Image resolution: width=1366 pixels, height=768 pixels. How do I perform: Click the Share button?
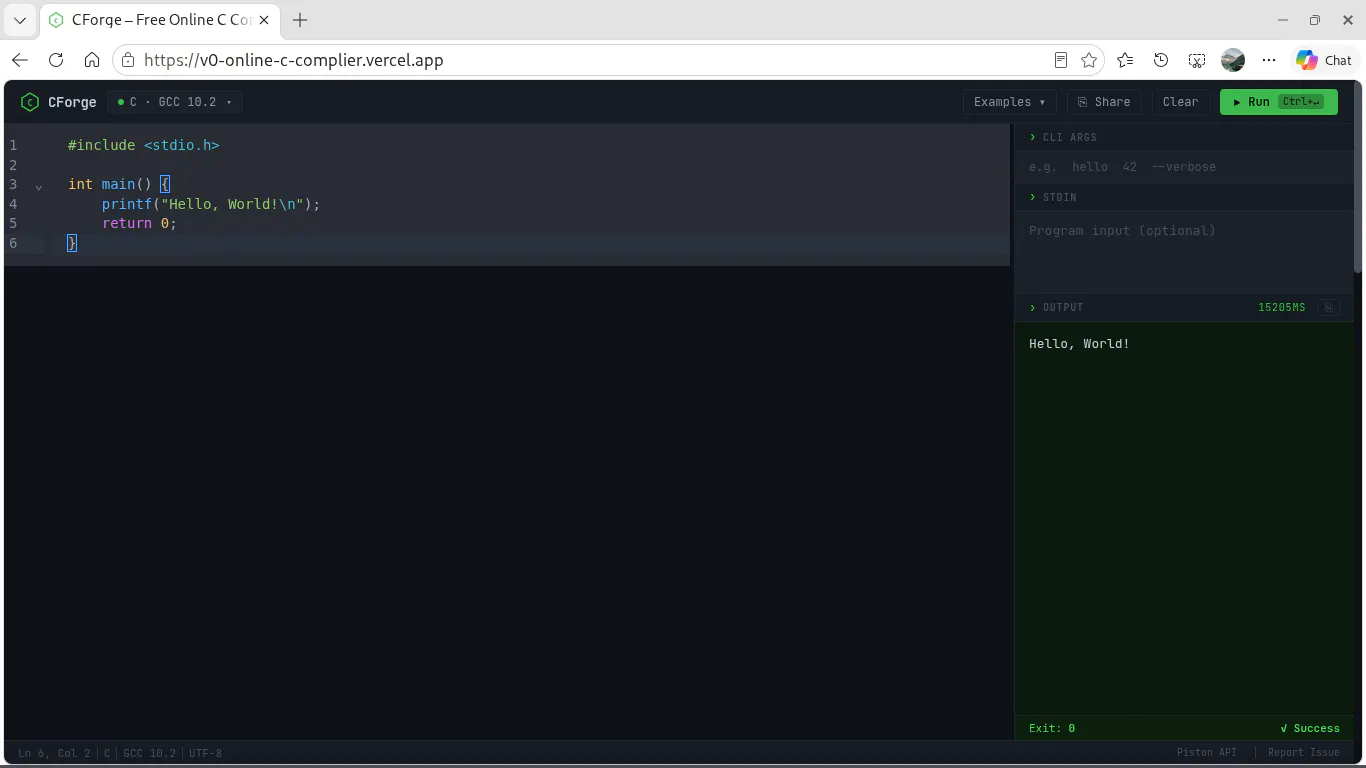(1104, 102)
